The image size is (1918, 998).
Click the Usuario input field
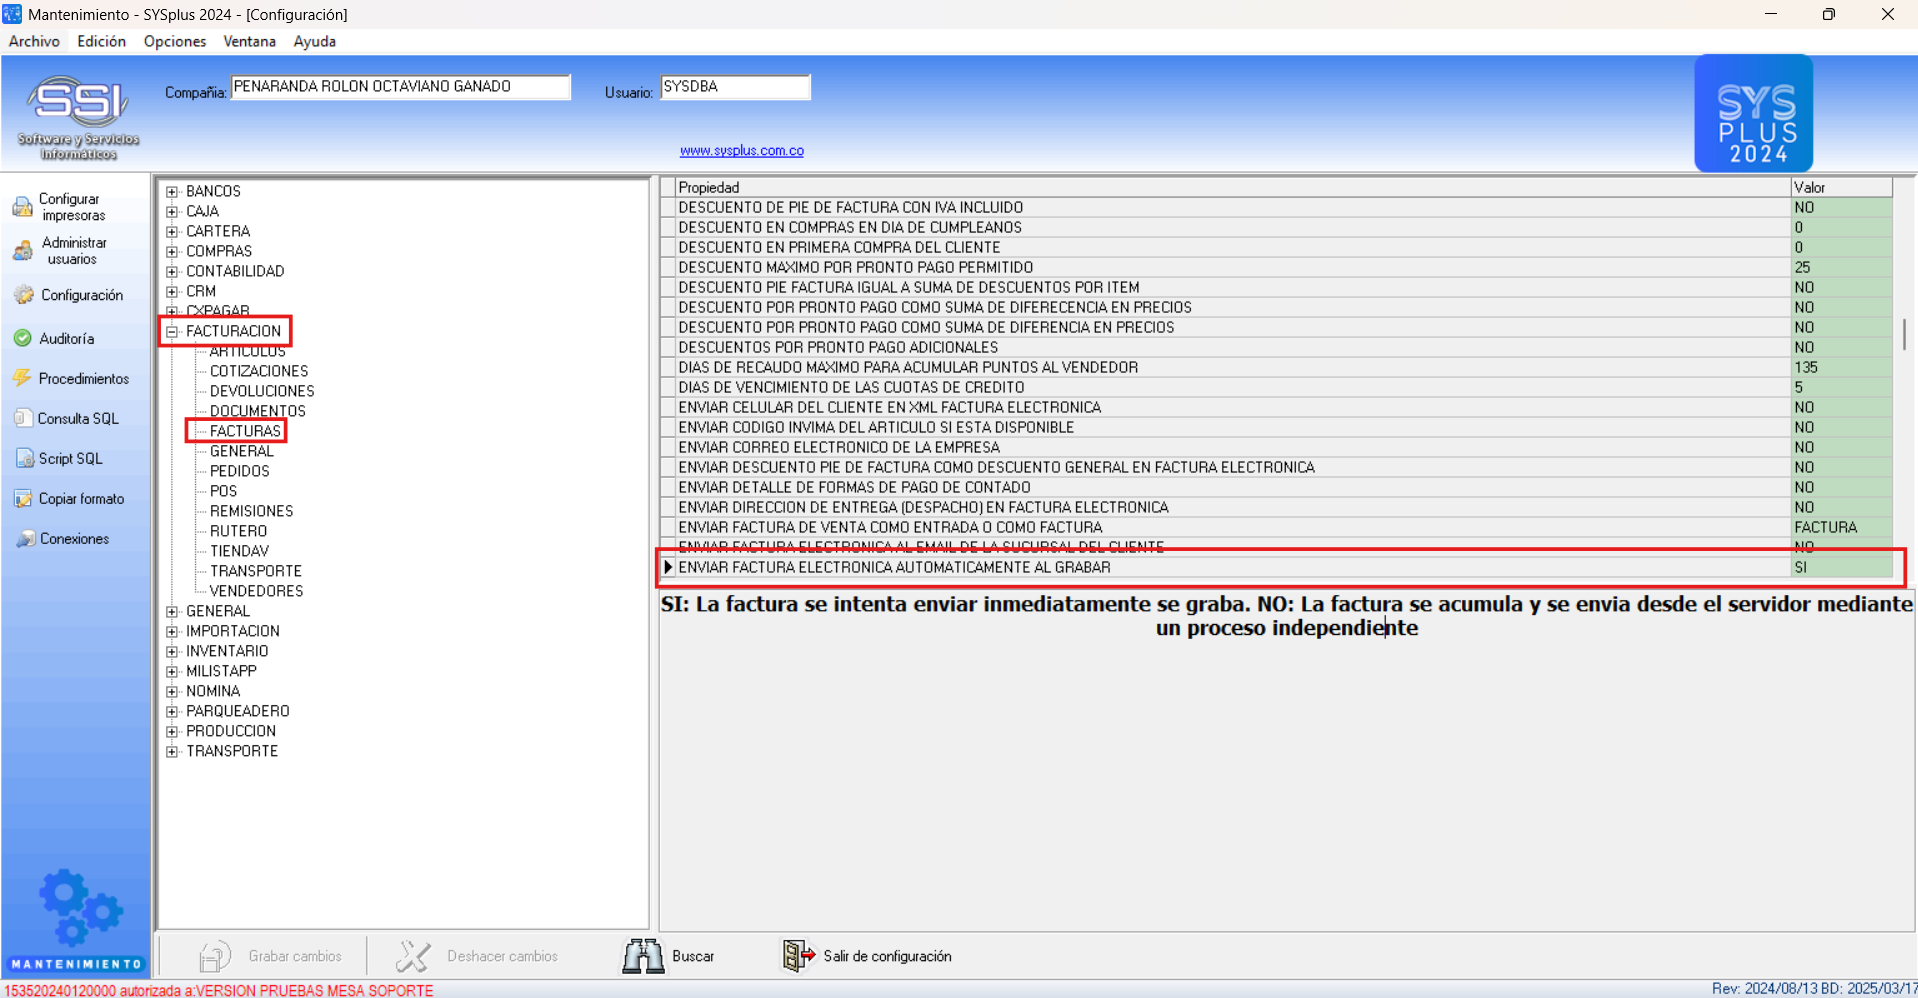[735, 87]
